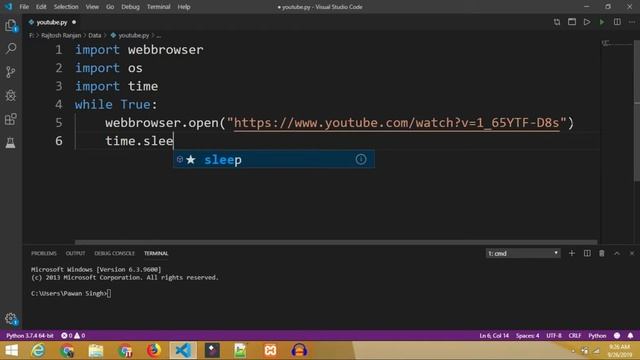Change the encoding via UTF-8
Screen dimensions: 640x360
[554, 336]
